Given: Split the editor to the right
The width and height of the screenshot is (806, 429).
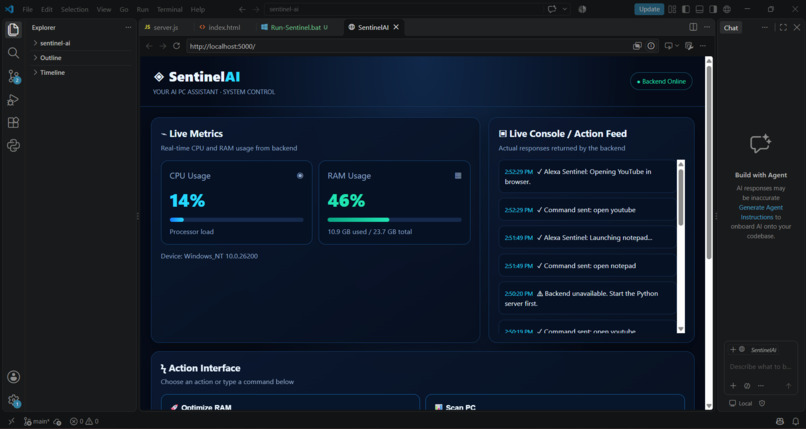Looking at the screenshot, I should coord(693,27).
